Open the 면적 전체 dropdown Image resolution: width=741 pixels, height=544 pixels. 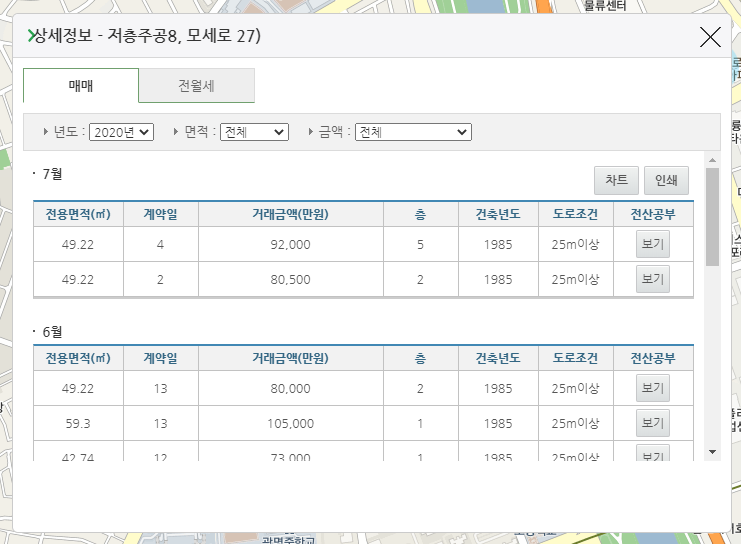pos(254,132)
